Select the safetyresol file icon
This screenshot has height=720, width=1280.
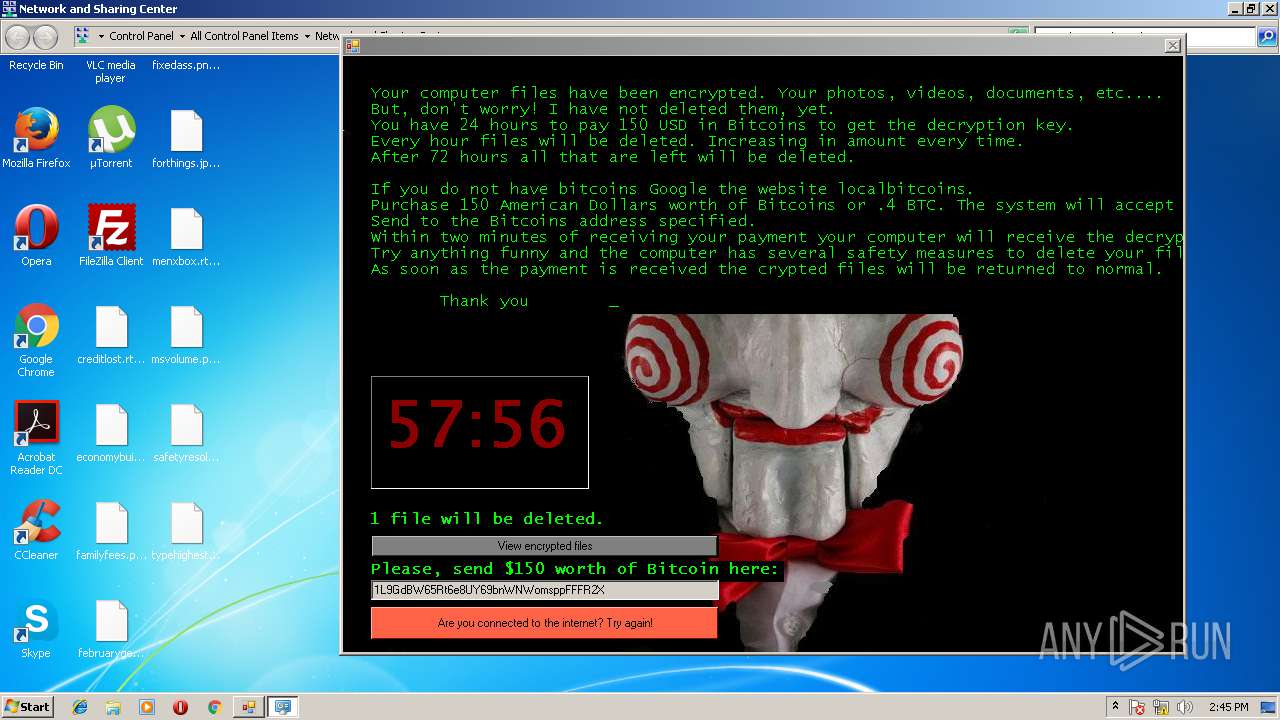click(x=186, y=425)
